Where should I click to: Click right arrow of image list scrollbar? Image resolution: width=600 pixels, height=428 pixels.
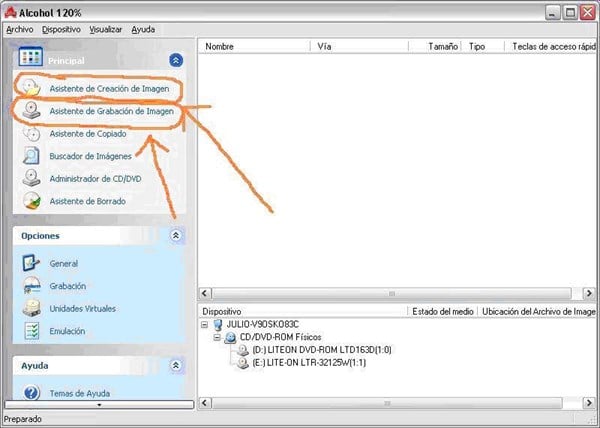[x=589, y=293]
